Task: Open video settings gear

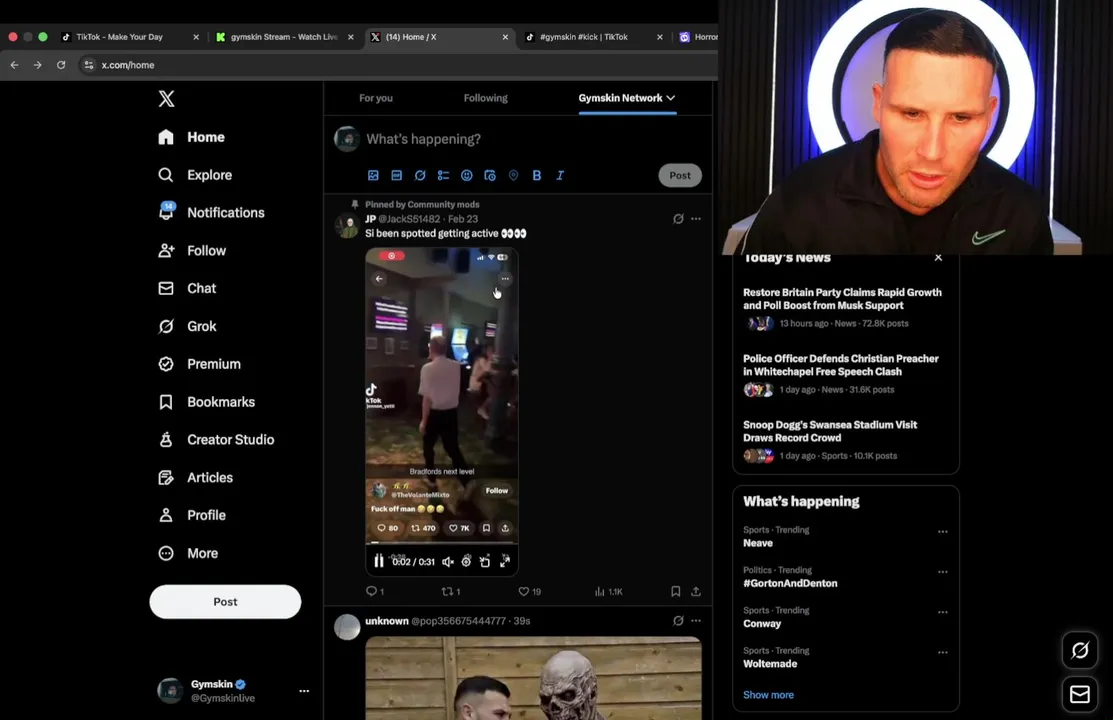Action: 466,562
